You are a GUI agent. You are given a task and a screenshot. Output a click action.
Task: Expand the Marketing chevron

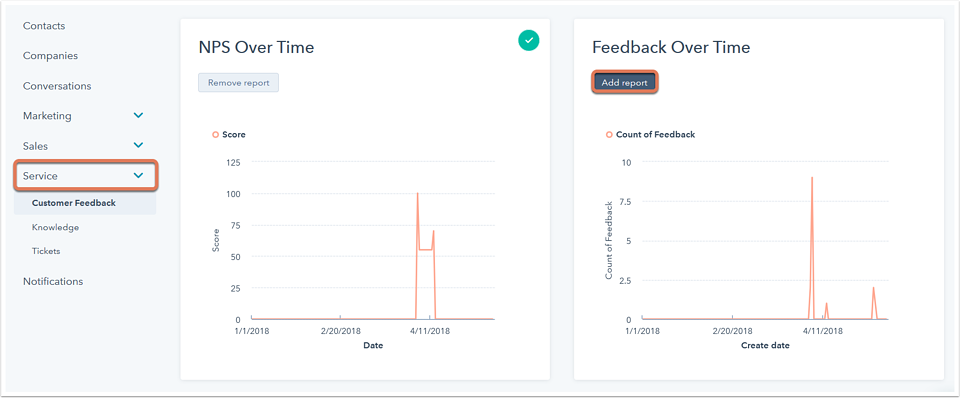pos(139,115)
